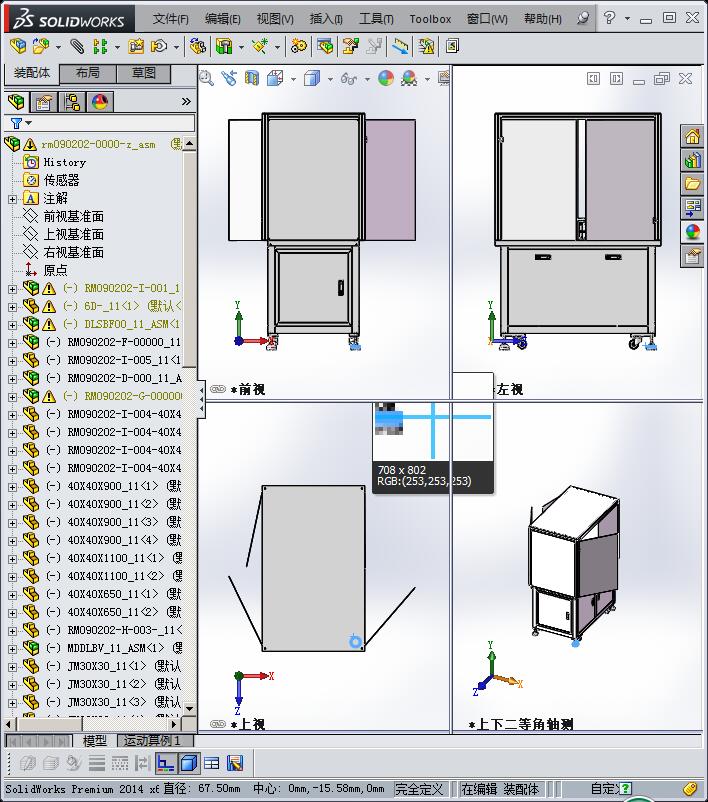Switch to the 布局 layout tab
The width and height of the screenshot is (708, 802).
click(88, 73)
